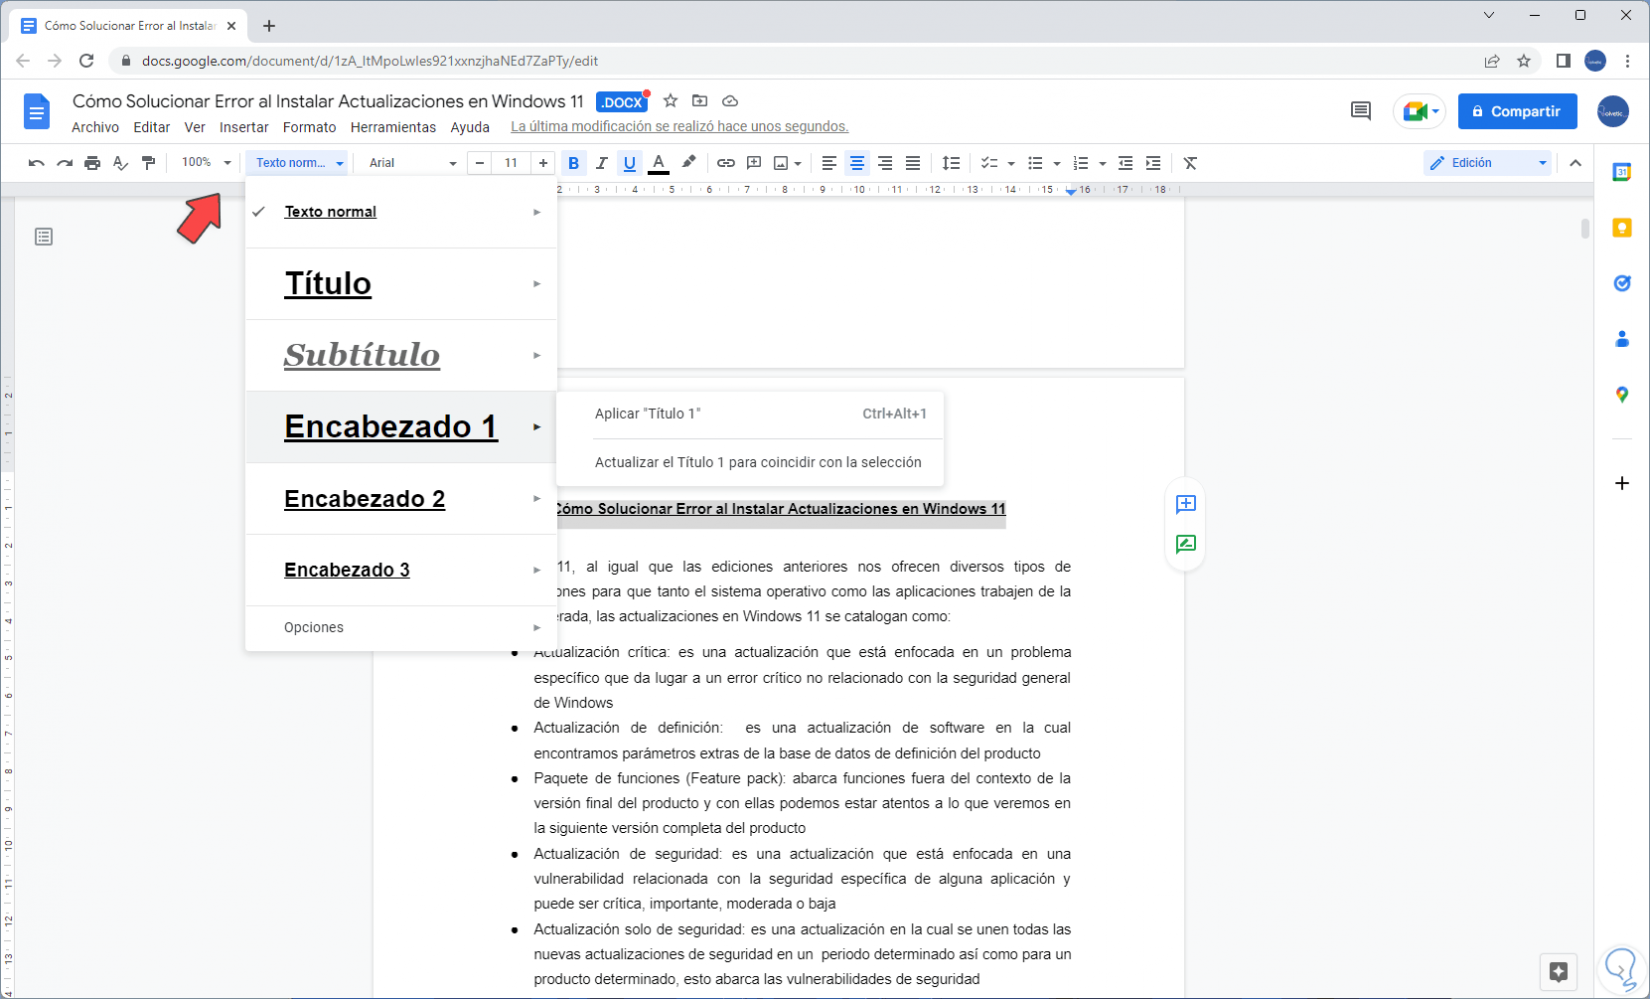Open the Arial font dropdown

tap(412, 163)
